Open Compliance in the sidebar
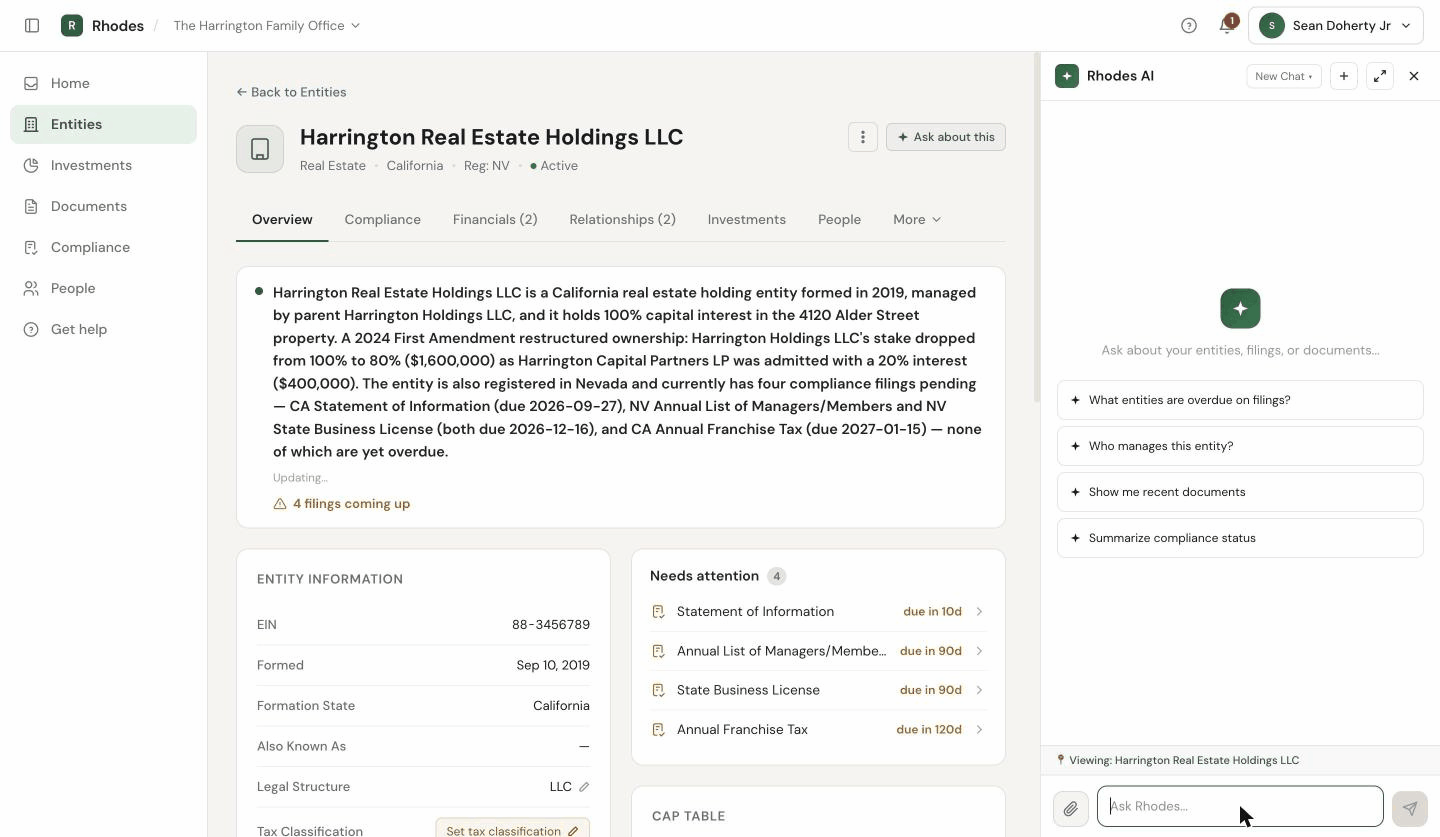The image size is (1440, 837). click(104, 247)
